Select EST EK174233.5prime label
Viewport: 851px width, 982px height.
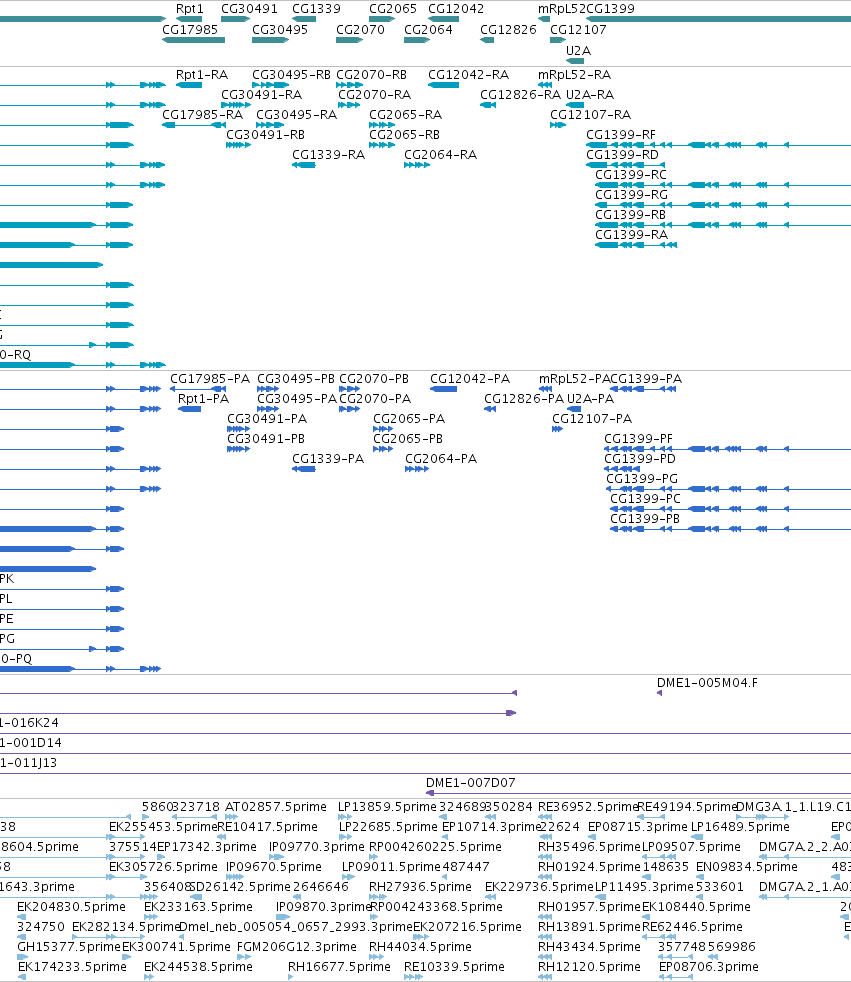(x=72, y=967)
